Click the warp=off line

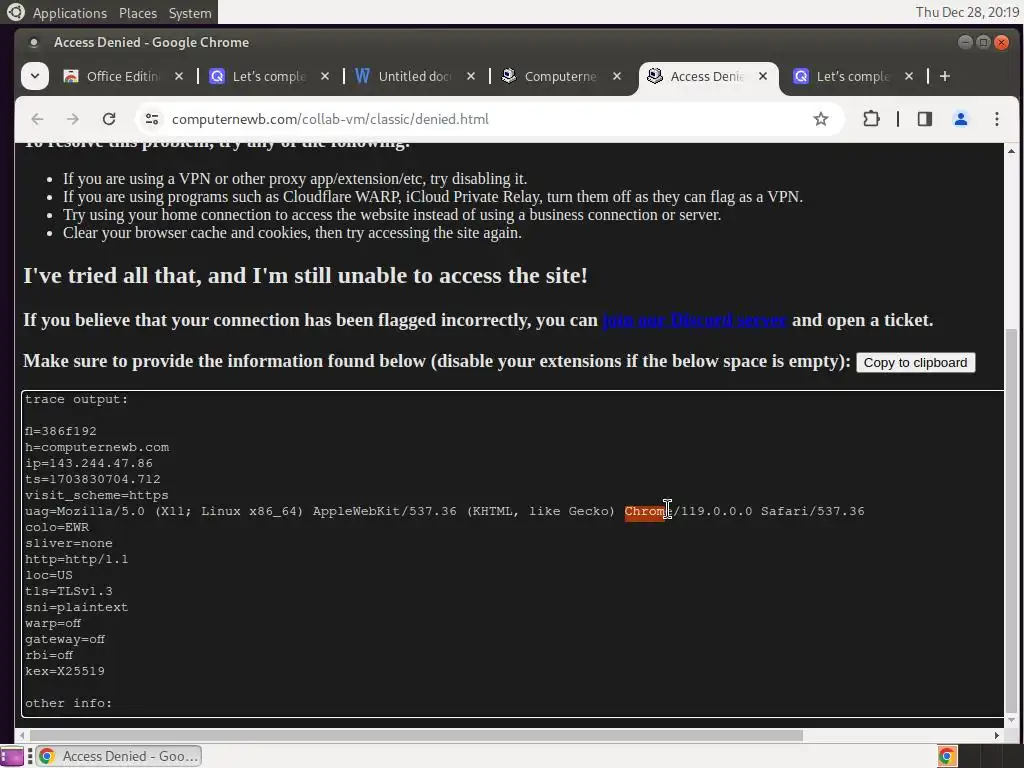tap(53, 623)
